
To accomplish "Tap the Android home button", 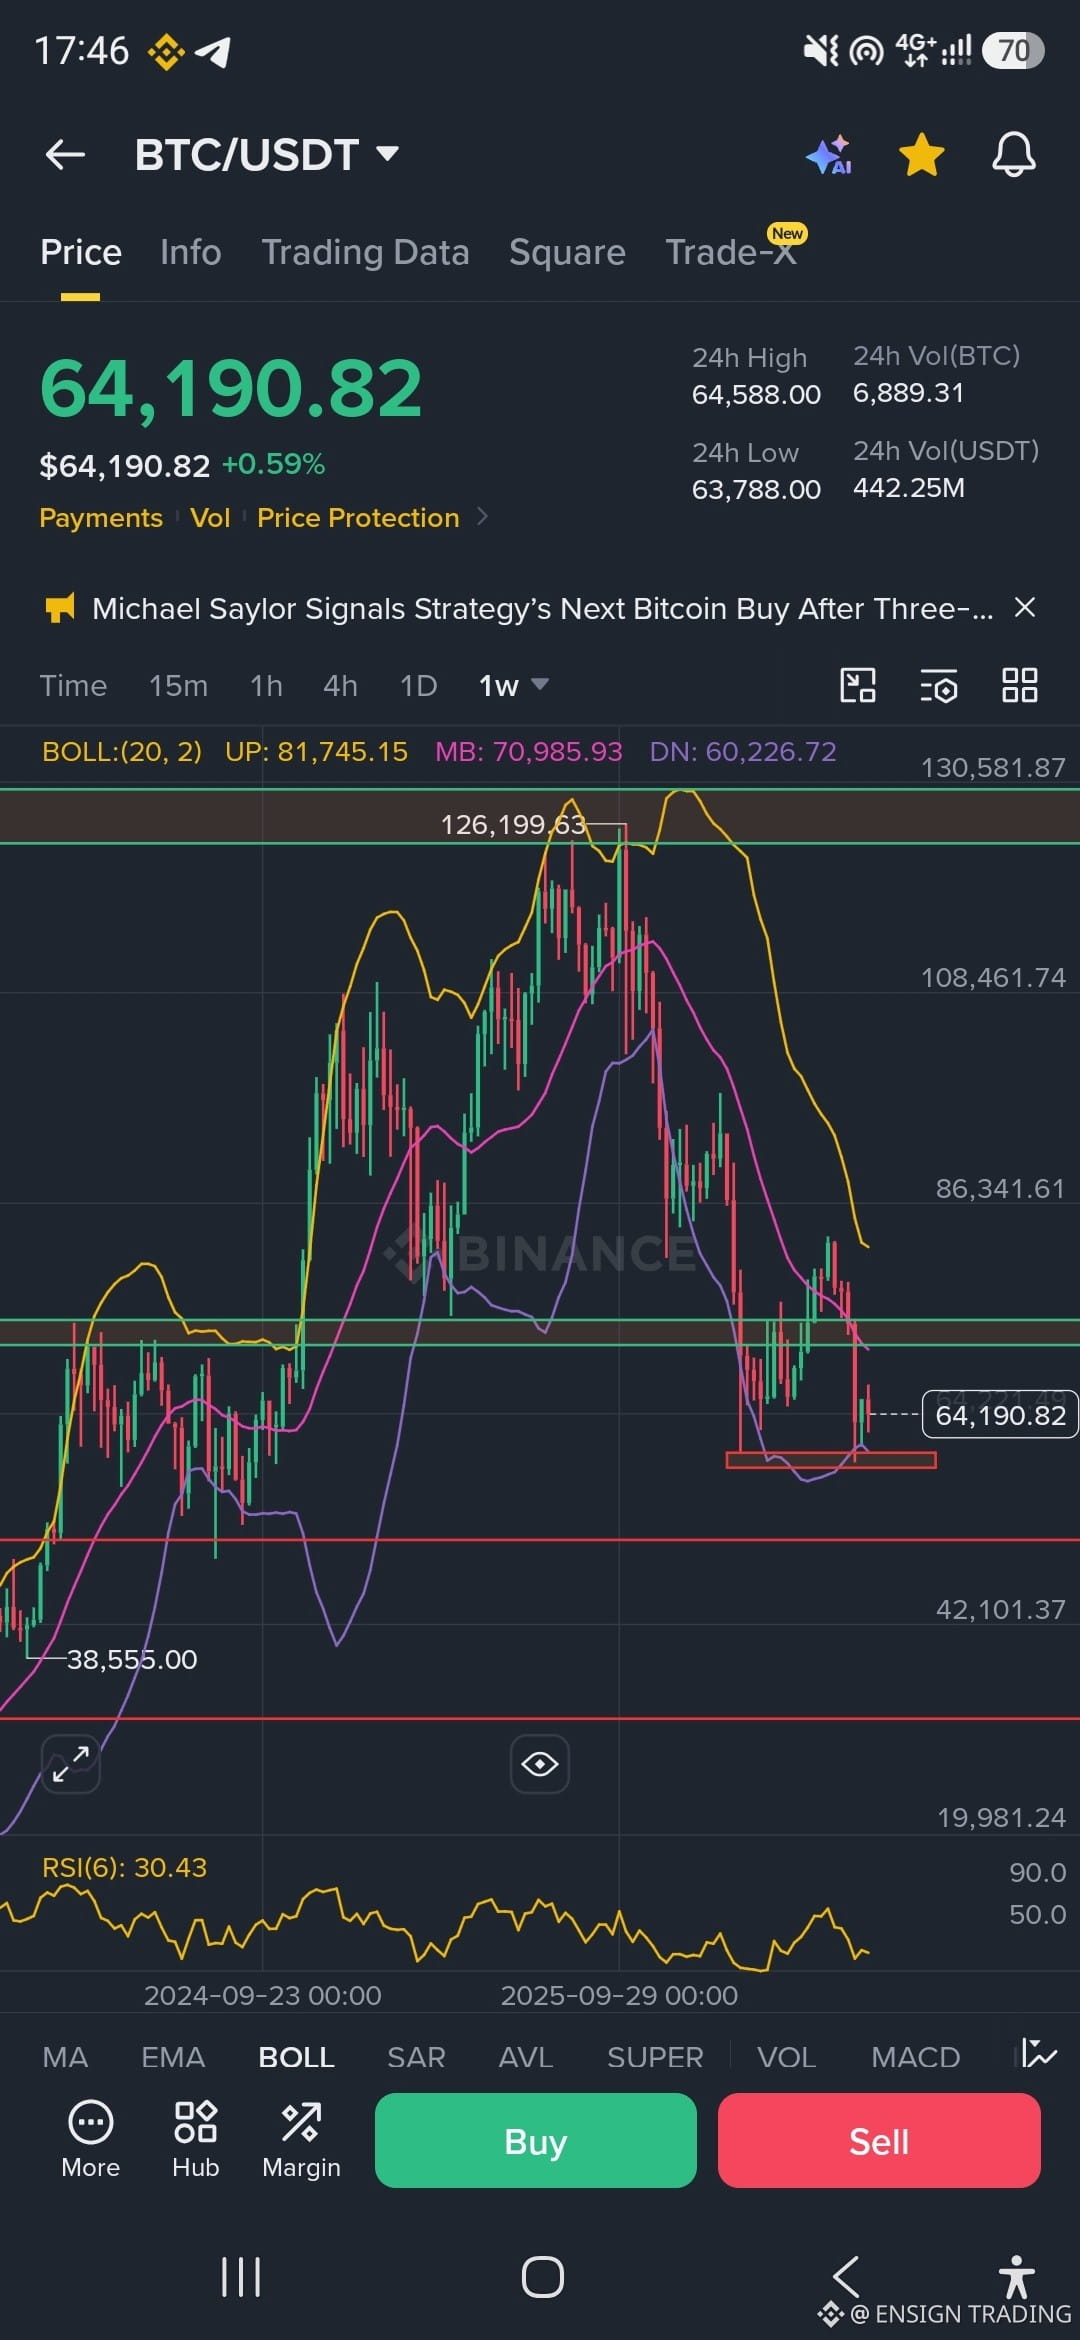I will pos(542,2277).
